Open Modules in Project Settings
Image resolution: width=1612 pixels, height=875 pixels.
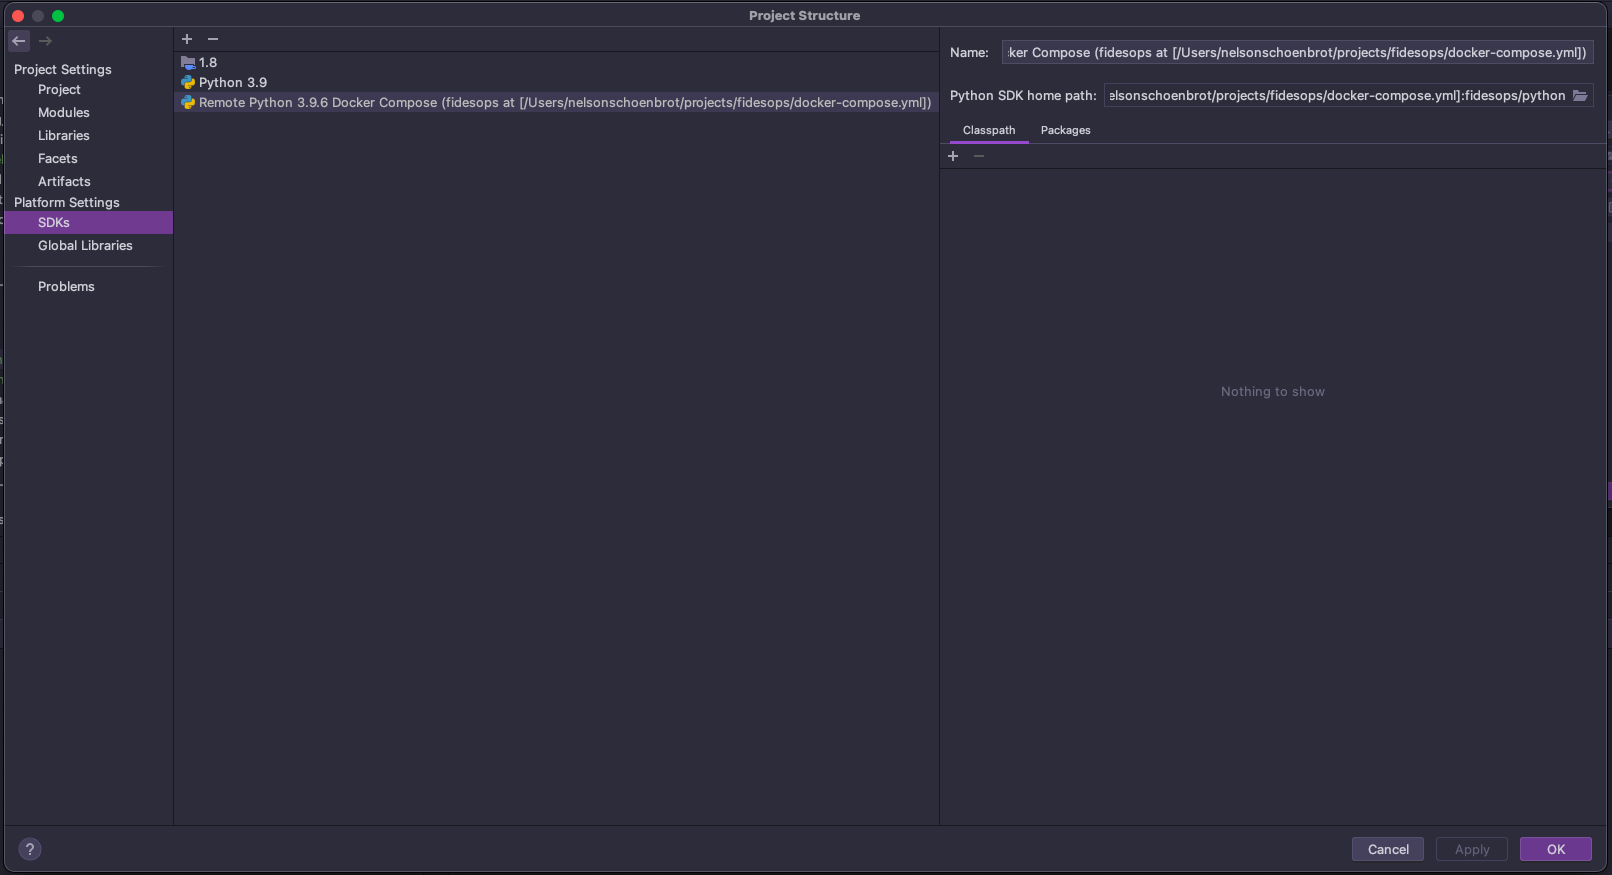coord(64,113)
